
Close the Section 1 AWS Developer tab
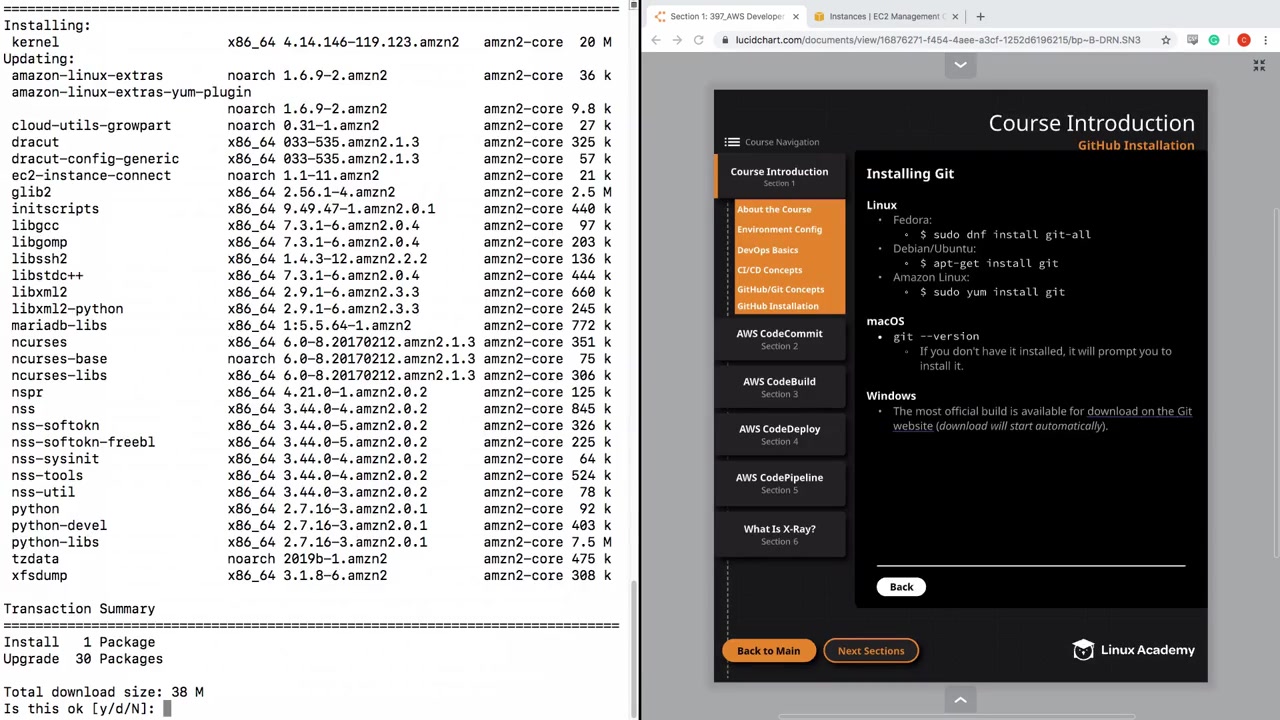point(796,16)
